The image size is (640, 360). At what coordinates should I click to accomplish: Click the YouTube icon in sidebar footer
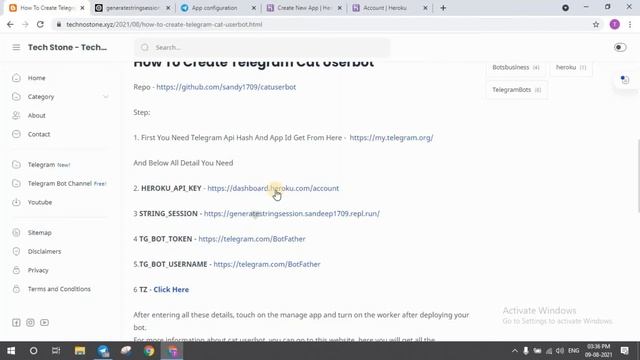44,323
